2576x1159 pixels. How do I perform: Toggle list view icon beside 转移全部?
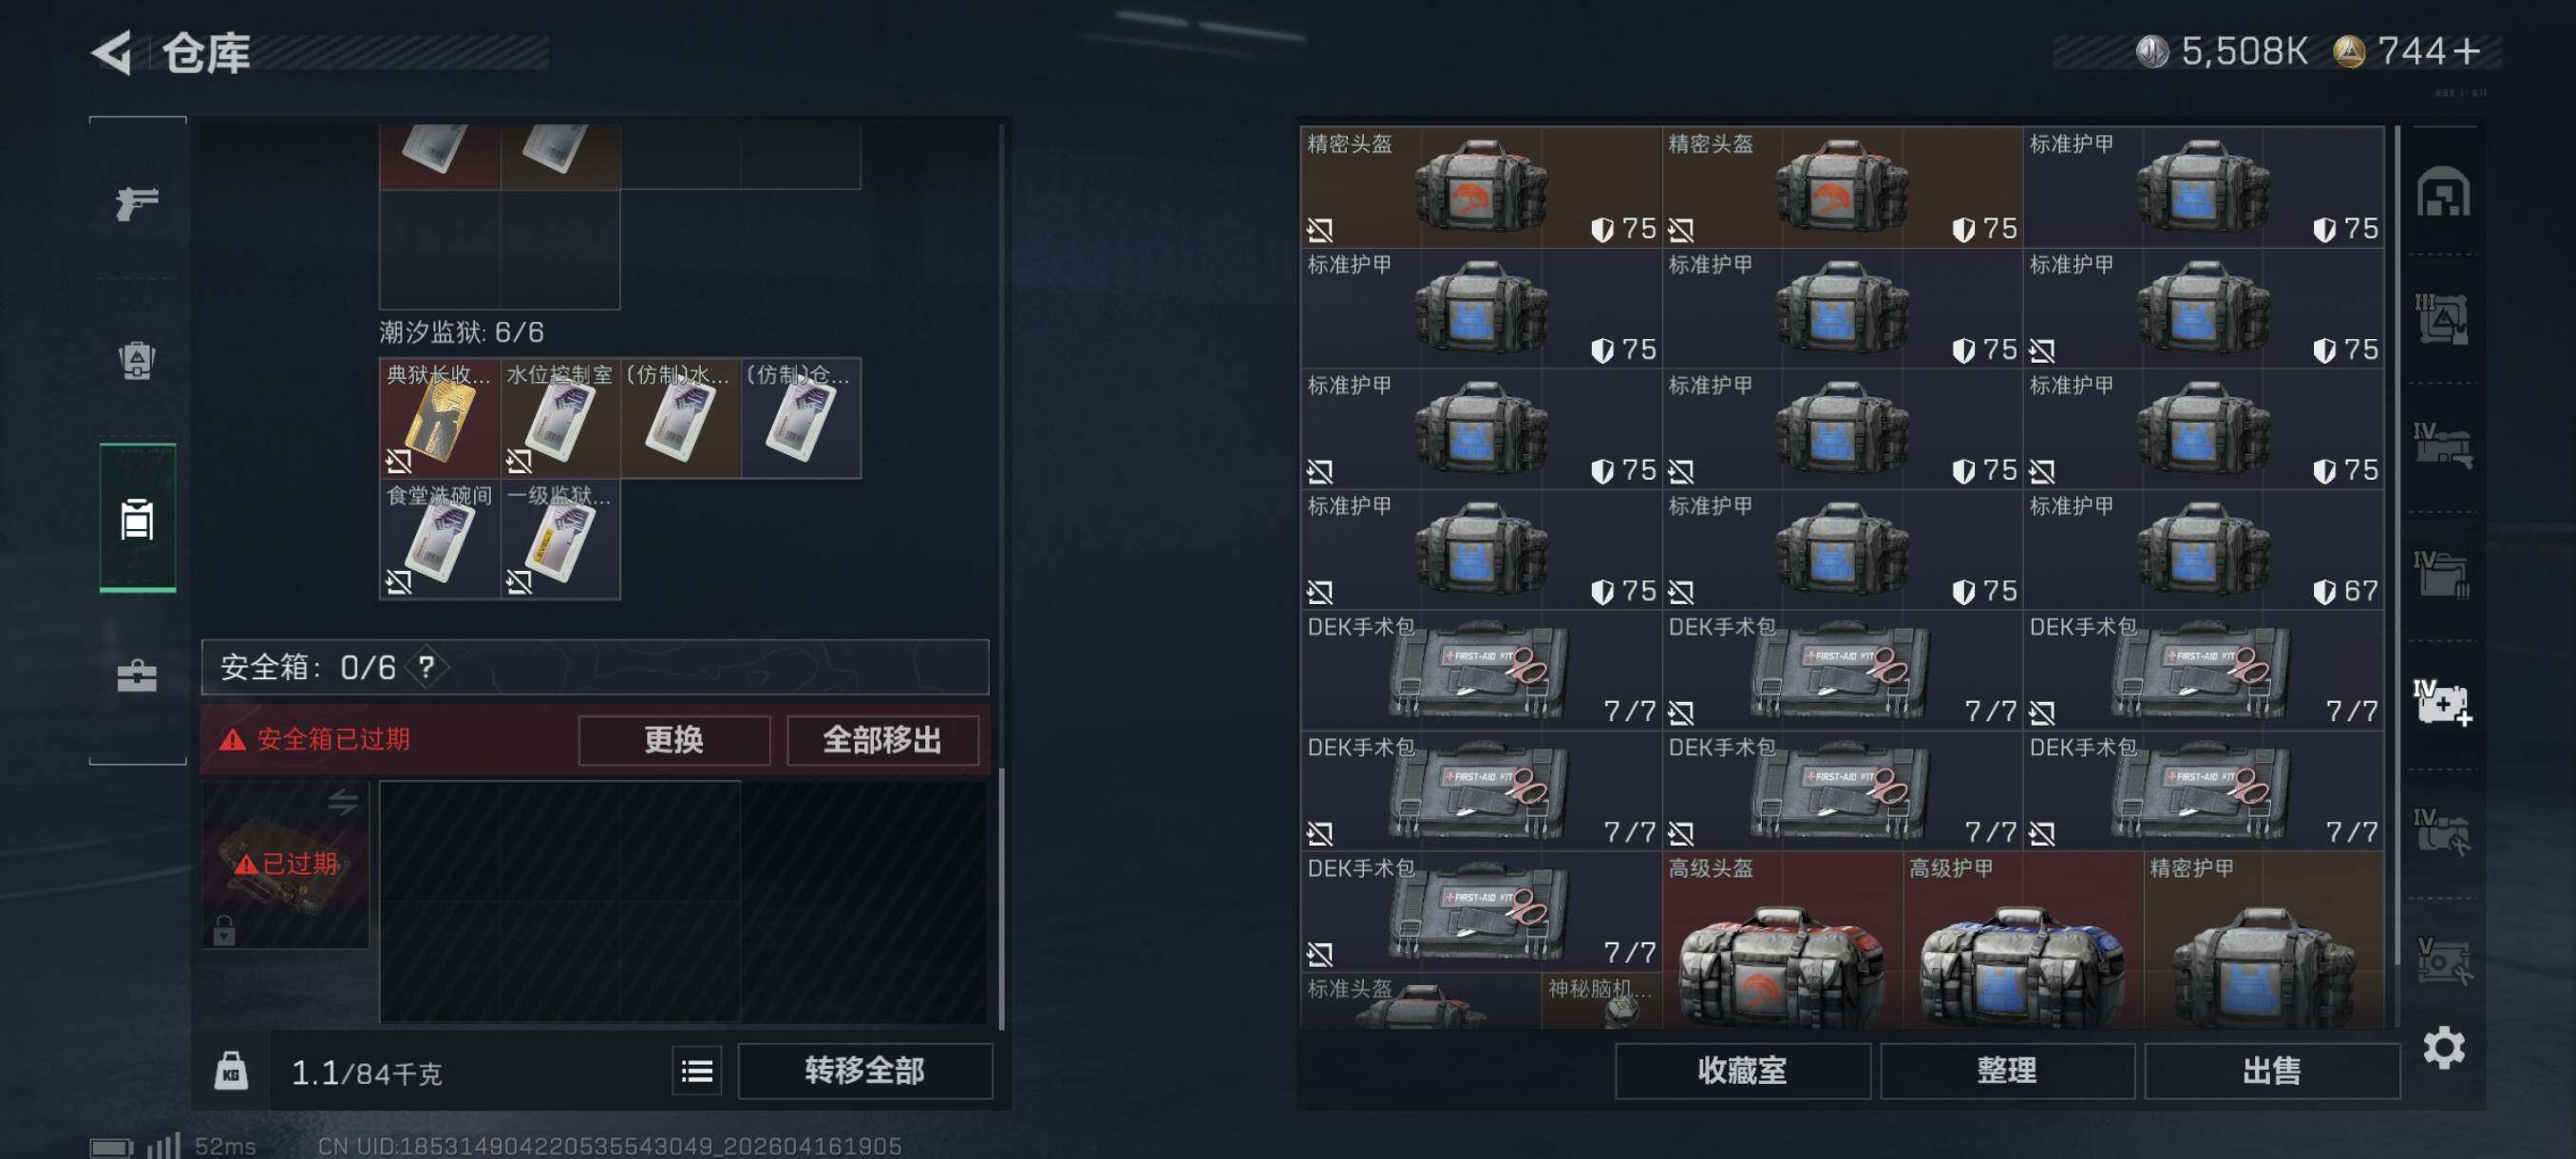pos(697,1072)
